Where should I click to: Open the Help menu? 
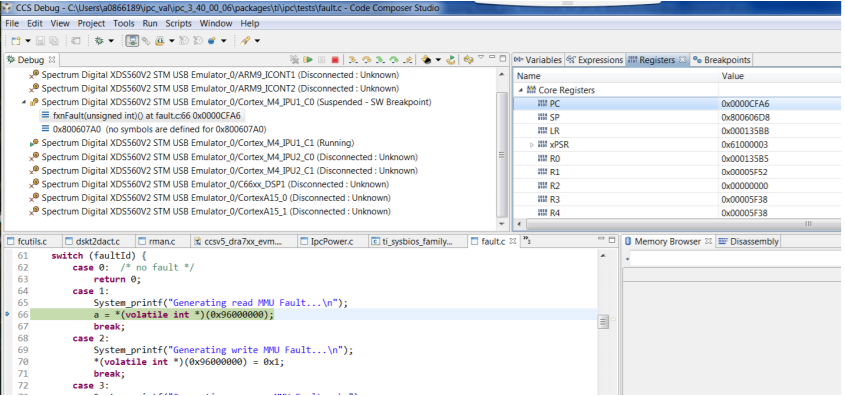pyautogui.click(x=250, y=24)
